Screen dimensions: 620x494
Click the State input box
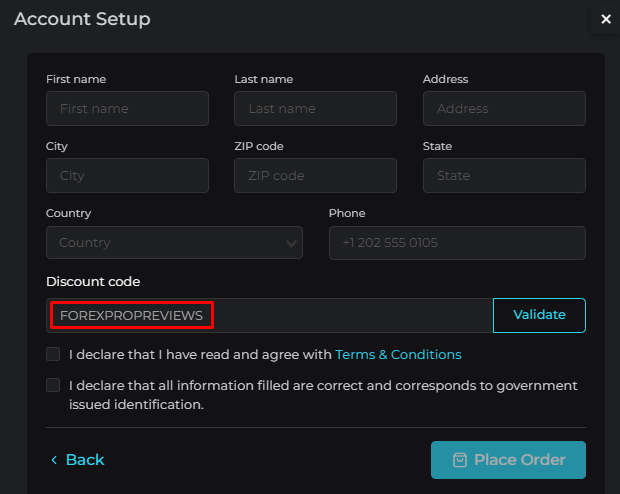[504, 175]
